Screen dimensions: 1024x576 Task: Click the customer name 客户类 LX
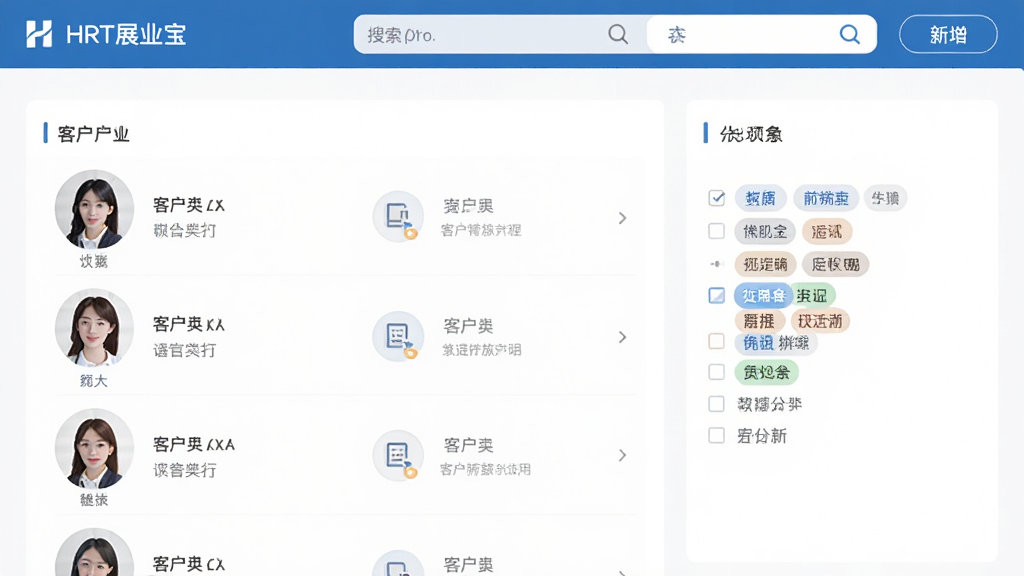(189, 205)
